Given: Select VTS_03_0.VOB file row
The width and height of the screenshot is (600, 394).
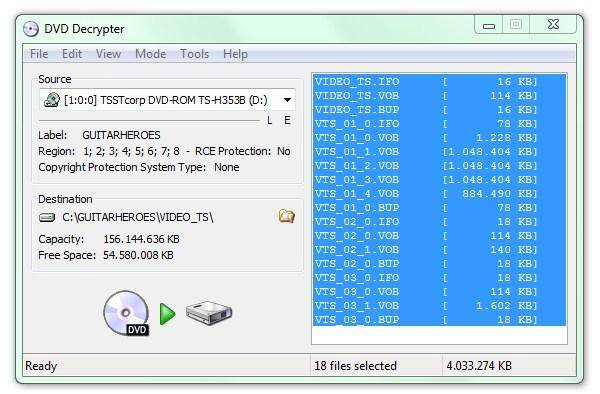Looking at the screenshot, I should 439,291.
